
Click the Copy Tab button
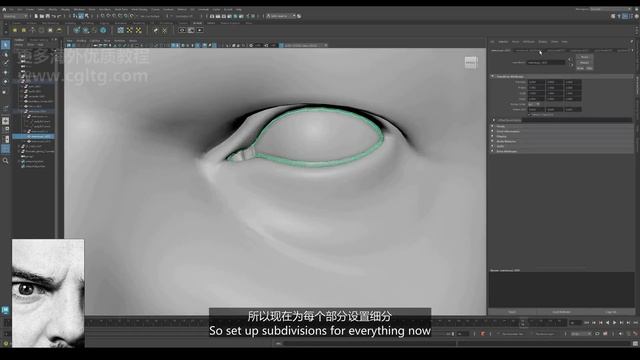[611, 312]
